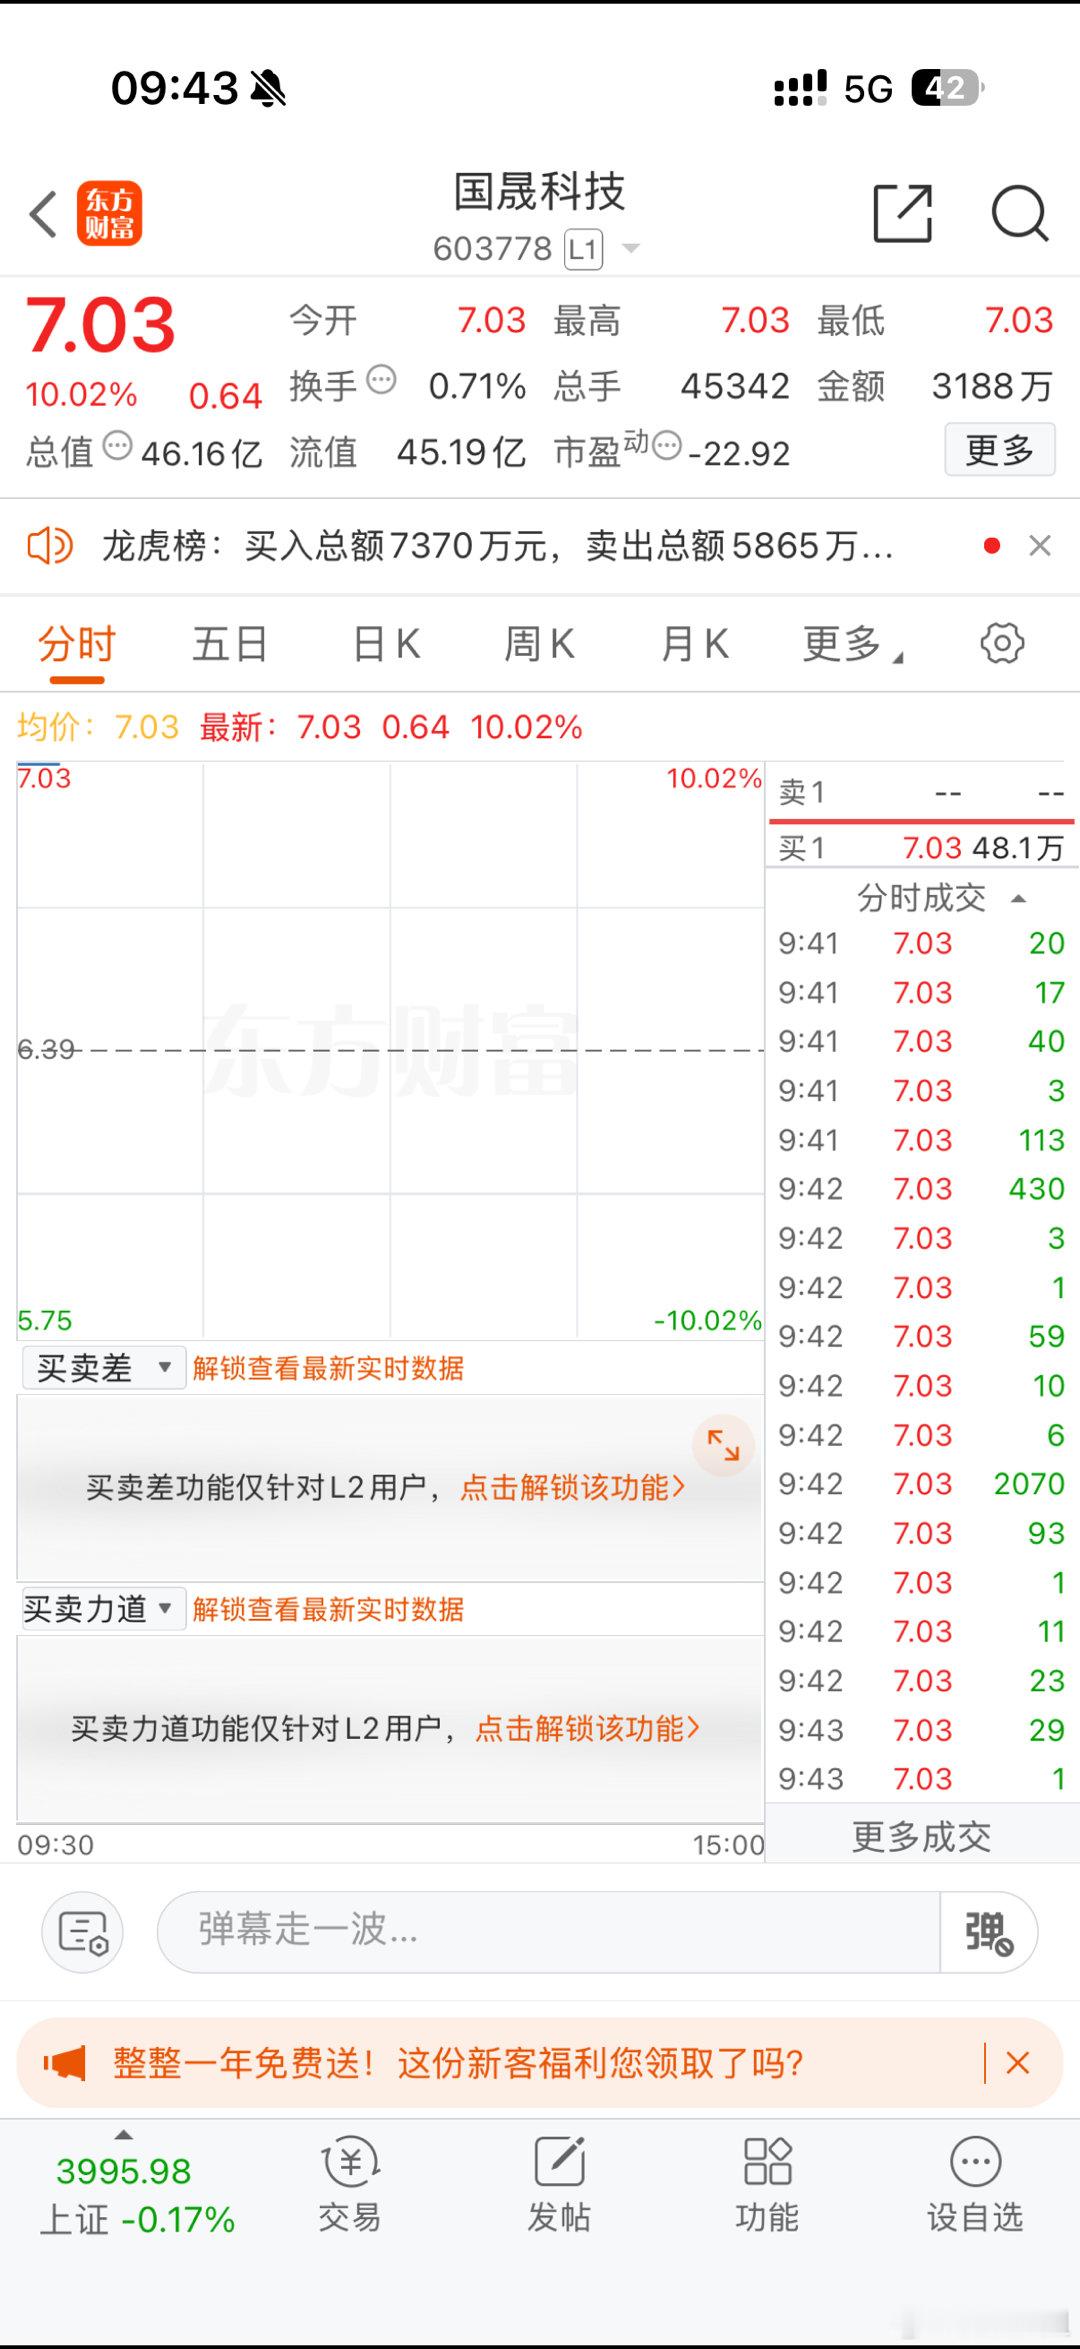The image size is (1080, 2349).
Task: Tap the share/export icon
Action: (x=903, y=213)
